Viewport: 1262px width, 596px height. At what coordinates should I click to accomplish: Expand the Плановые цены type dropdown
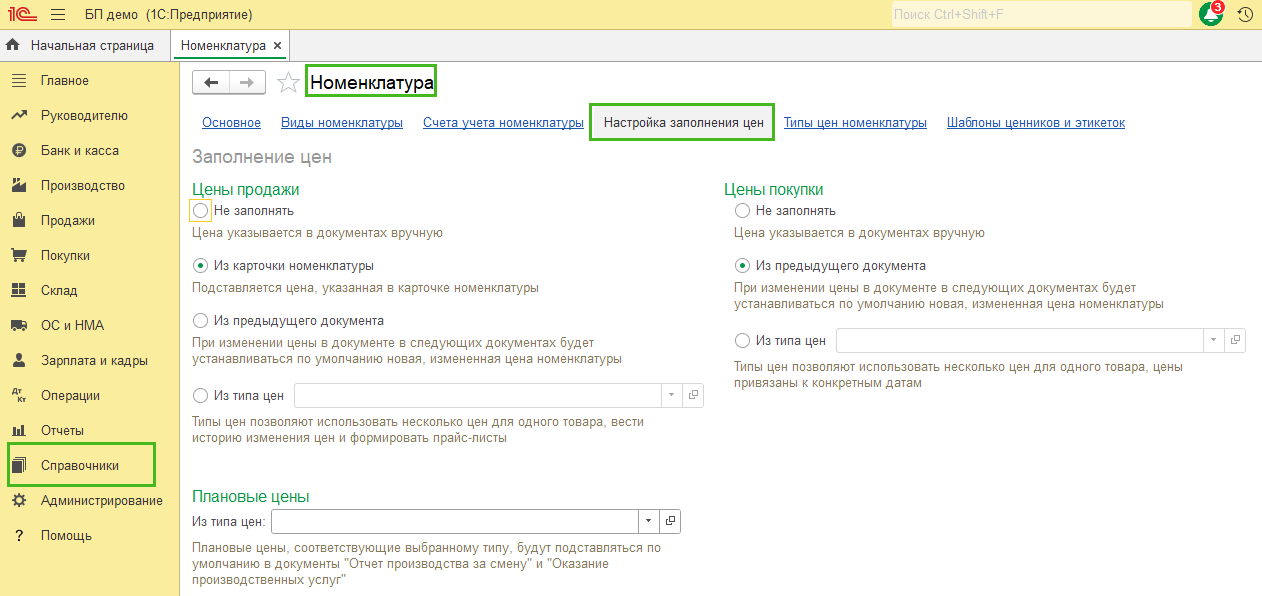click(x=648, y=521)
